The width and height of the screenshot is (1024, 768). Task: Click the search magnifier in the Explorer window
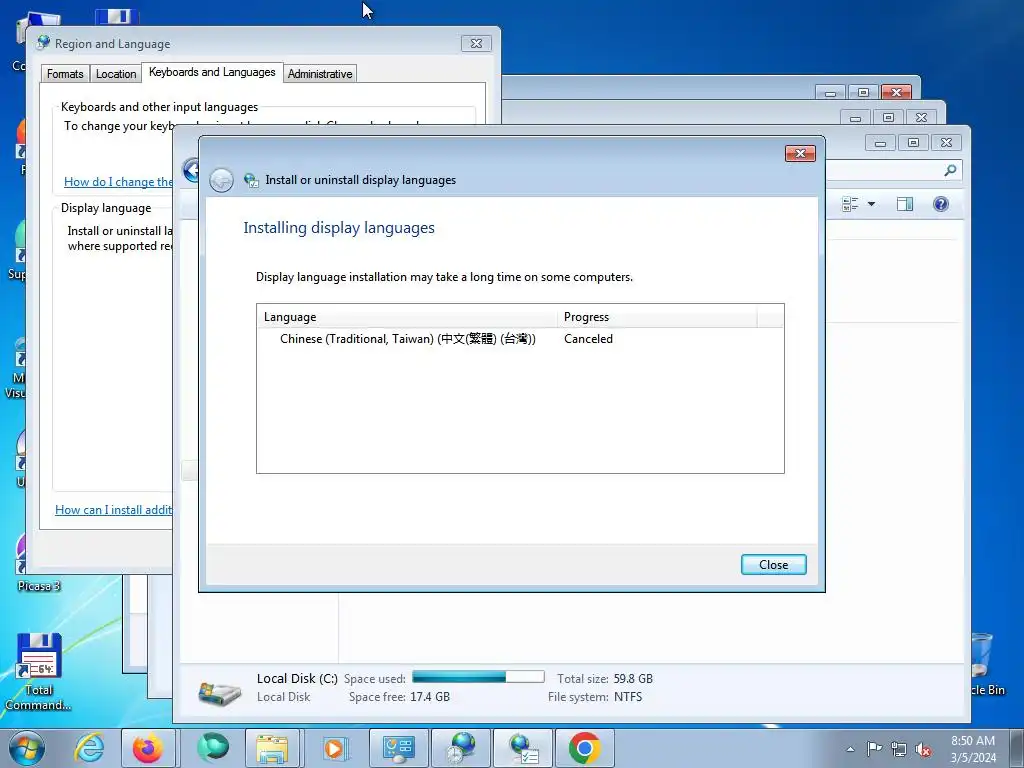pos(950,170)
